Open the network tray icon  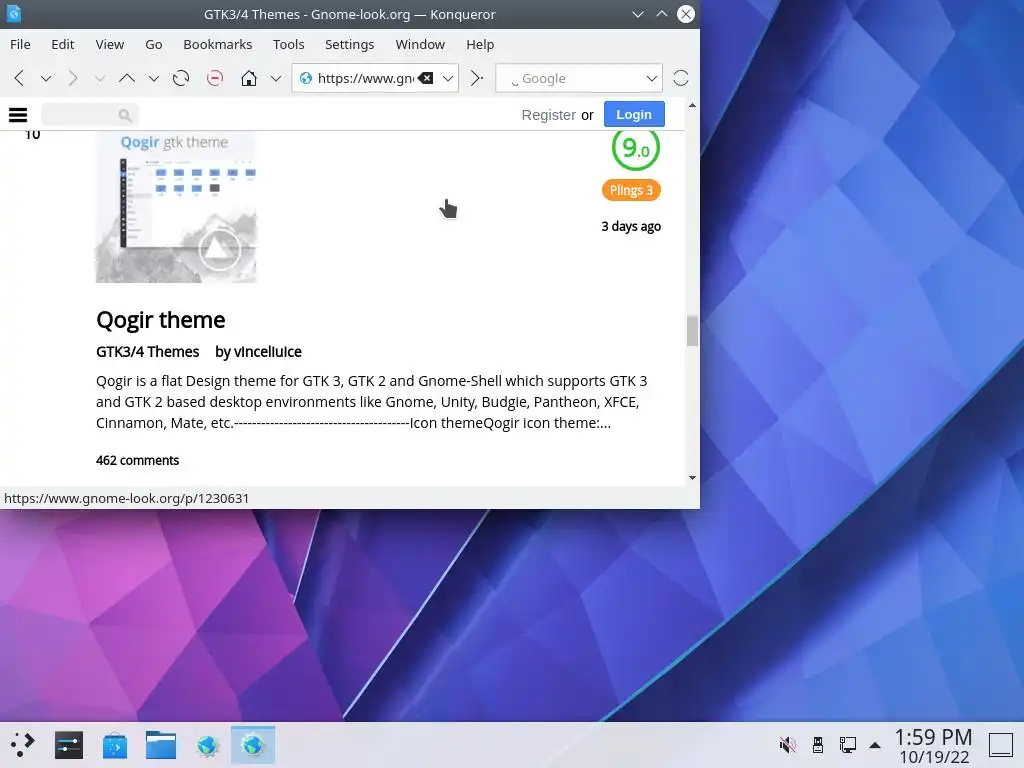click(848, 744)
